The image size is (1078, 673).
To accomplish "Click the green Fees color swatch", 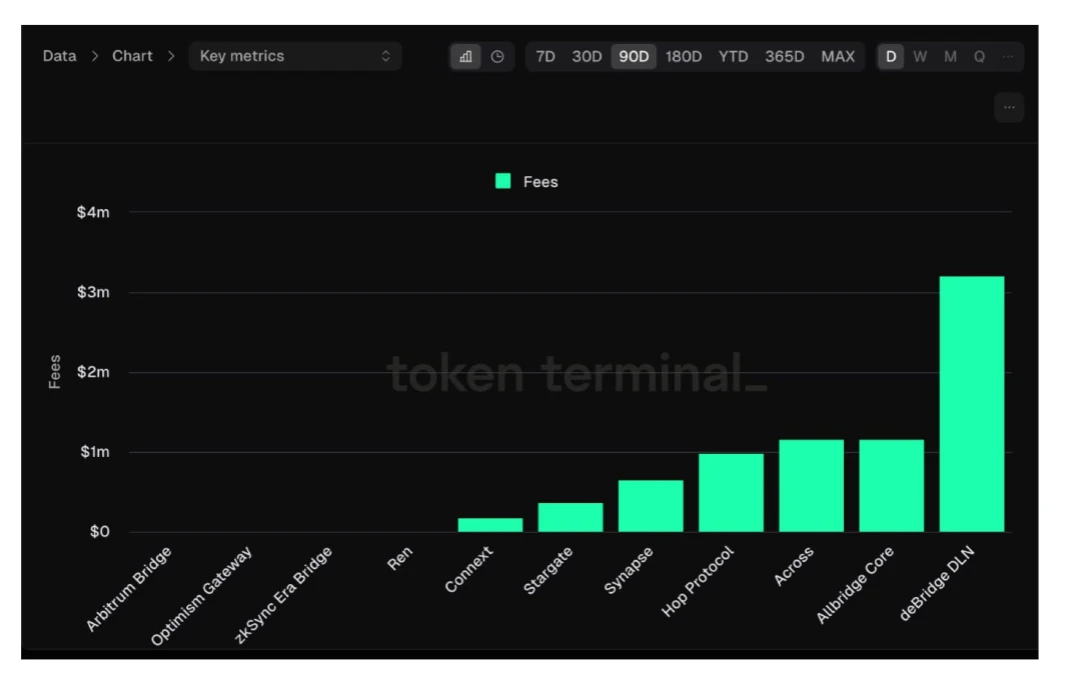I will [503, 181].
